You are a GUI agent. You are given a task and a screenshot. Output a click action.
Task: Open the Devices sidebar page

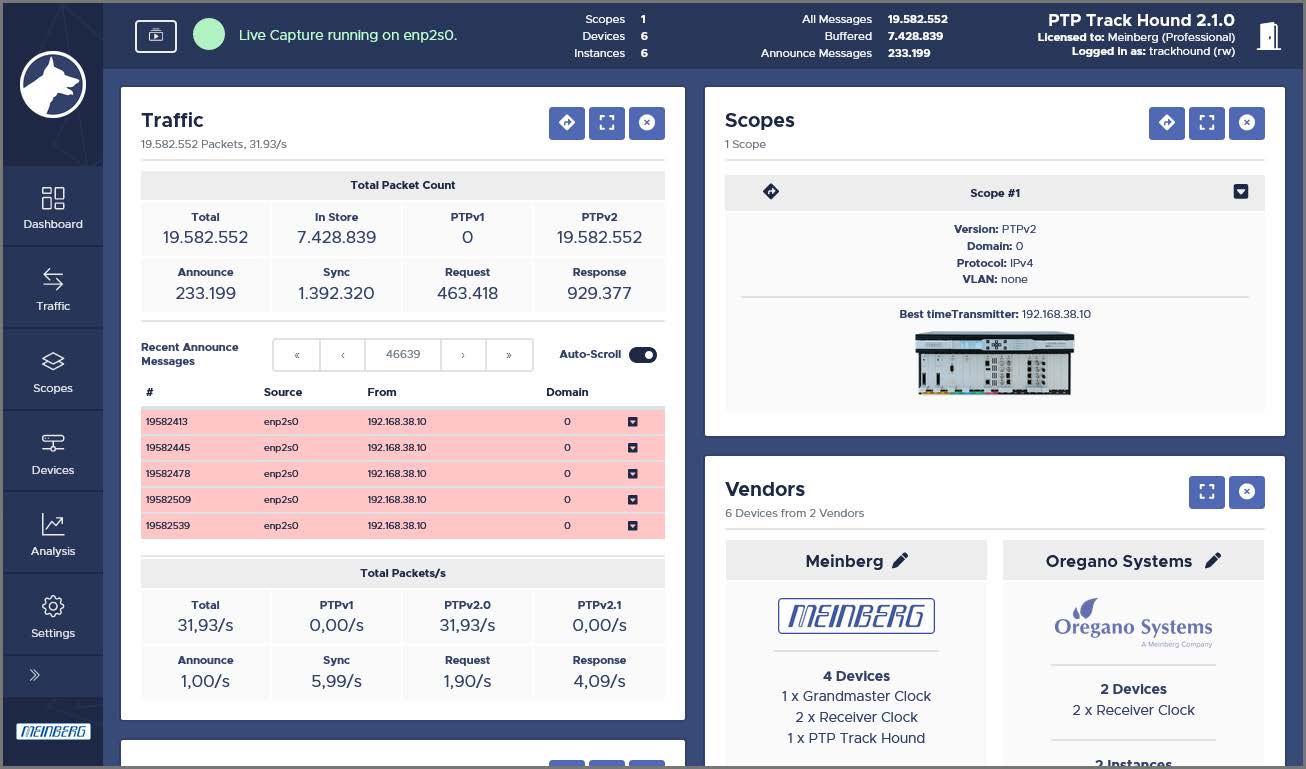click(x=53, y=453)
